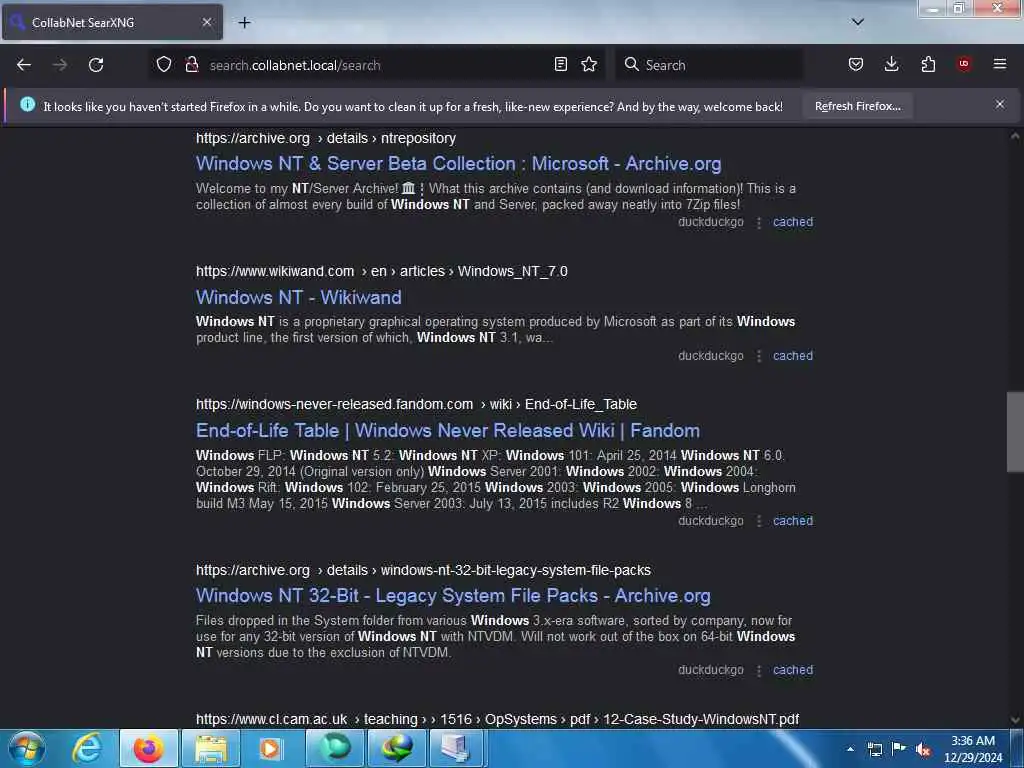Select the CollabNet SearXNG tab

112,22
